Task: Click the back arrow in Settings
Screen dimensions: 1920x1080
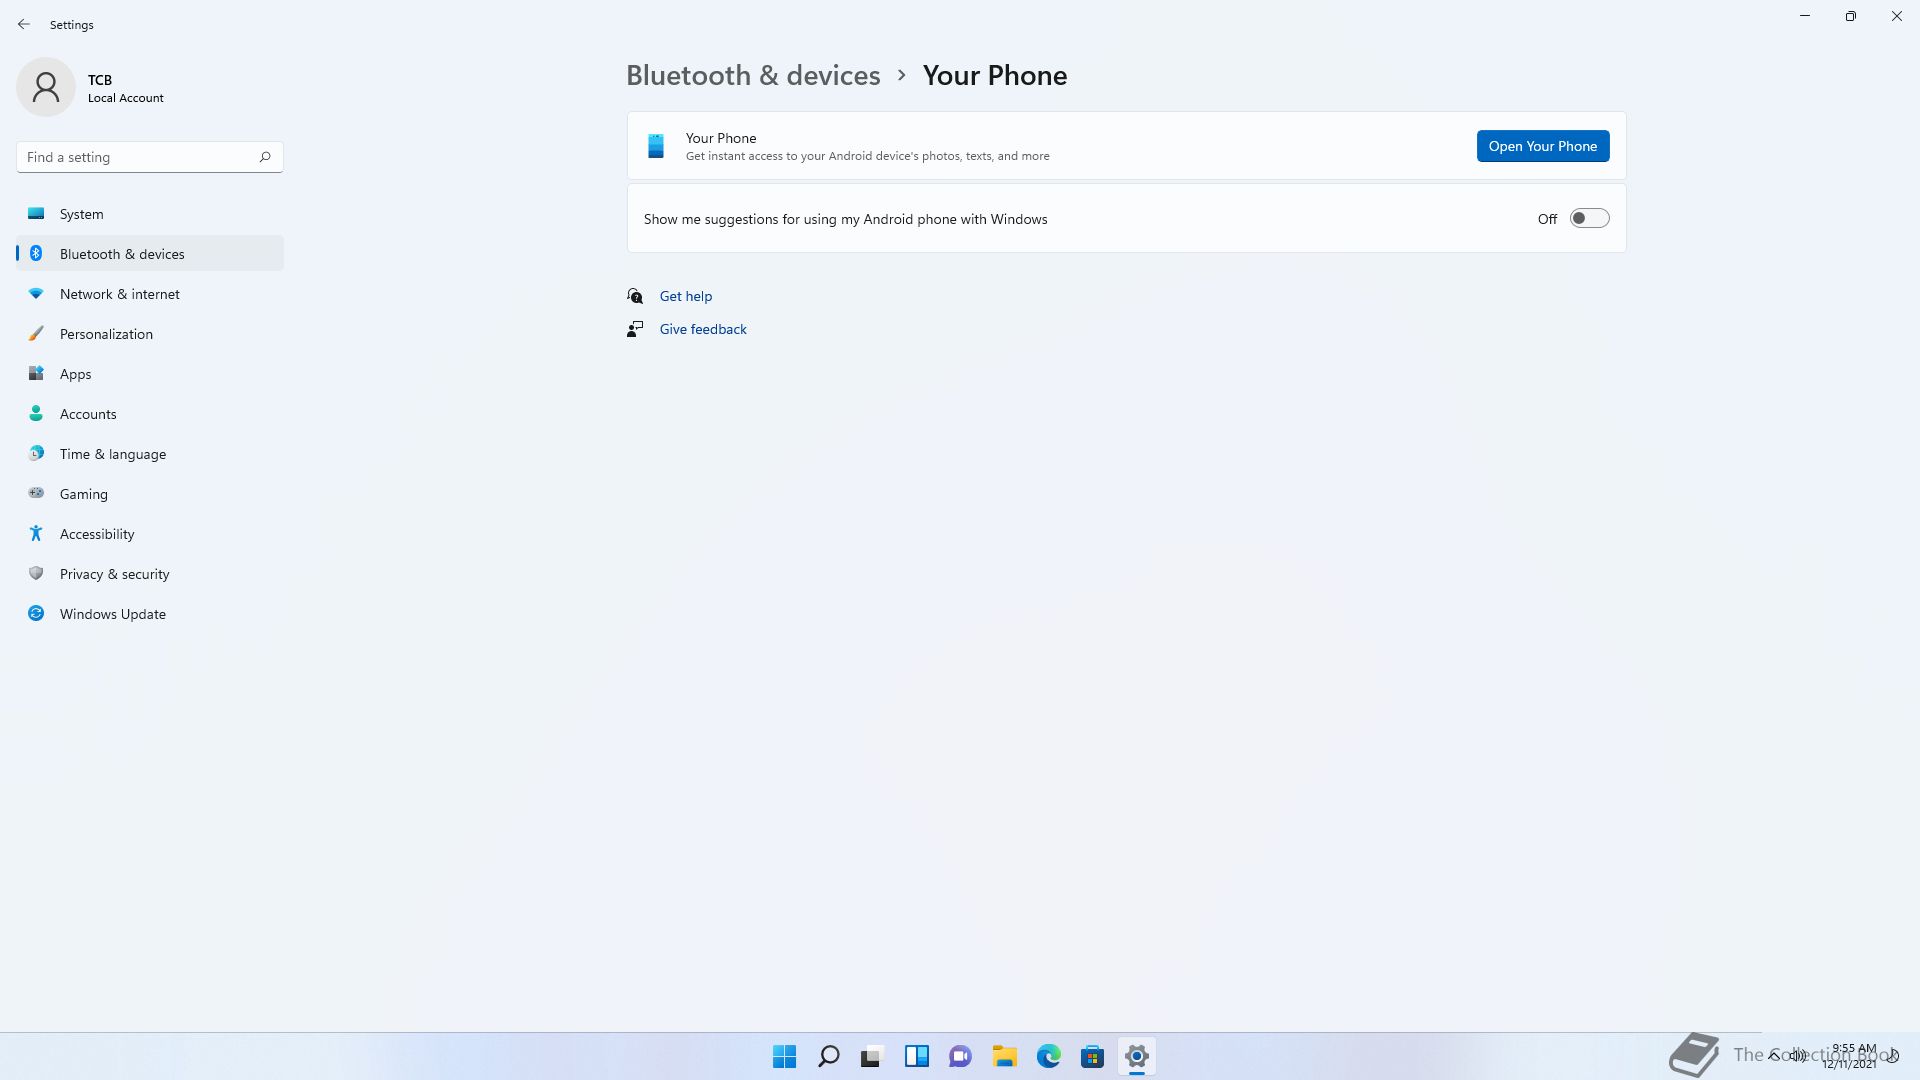Action: (x=24, y=24)
